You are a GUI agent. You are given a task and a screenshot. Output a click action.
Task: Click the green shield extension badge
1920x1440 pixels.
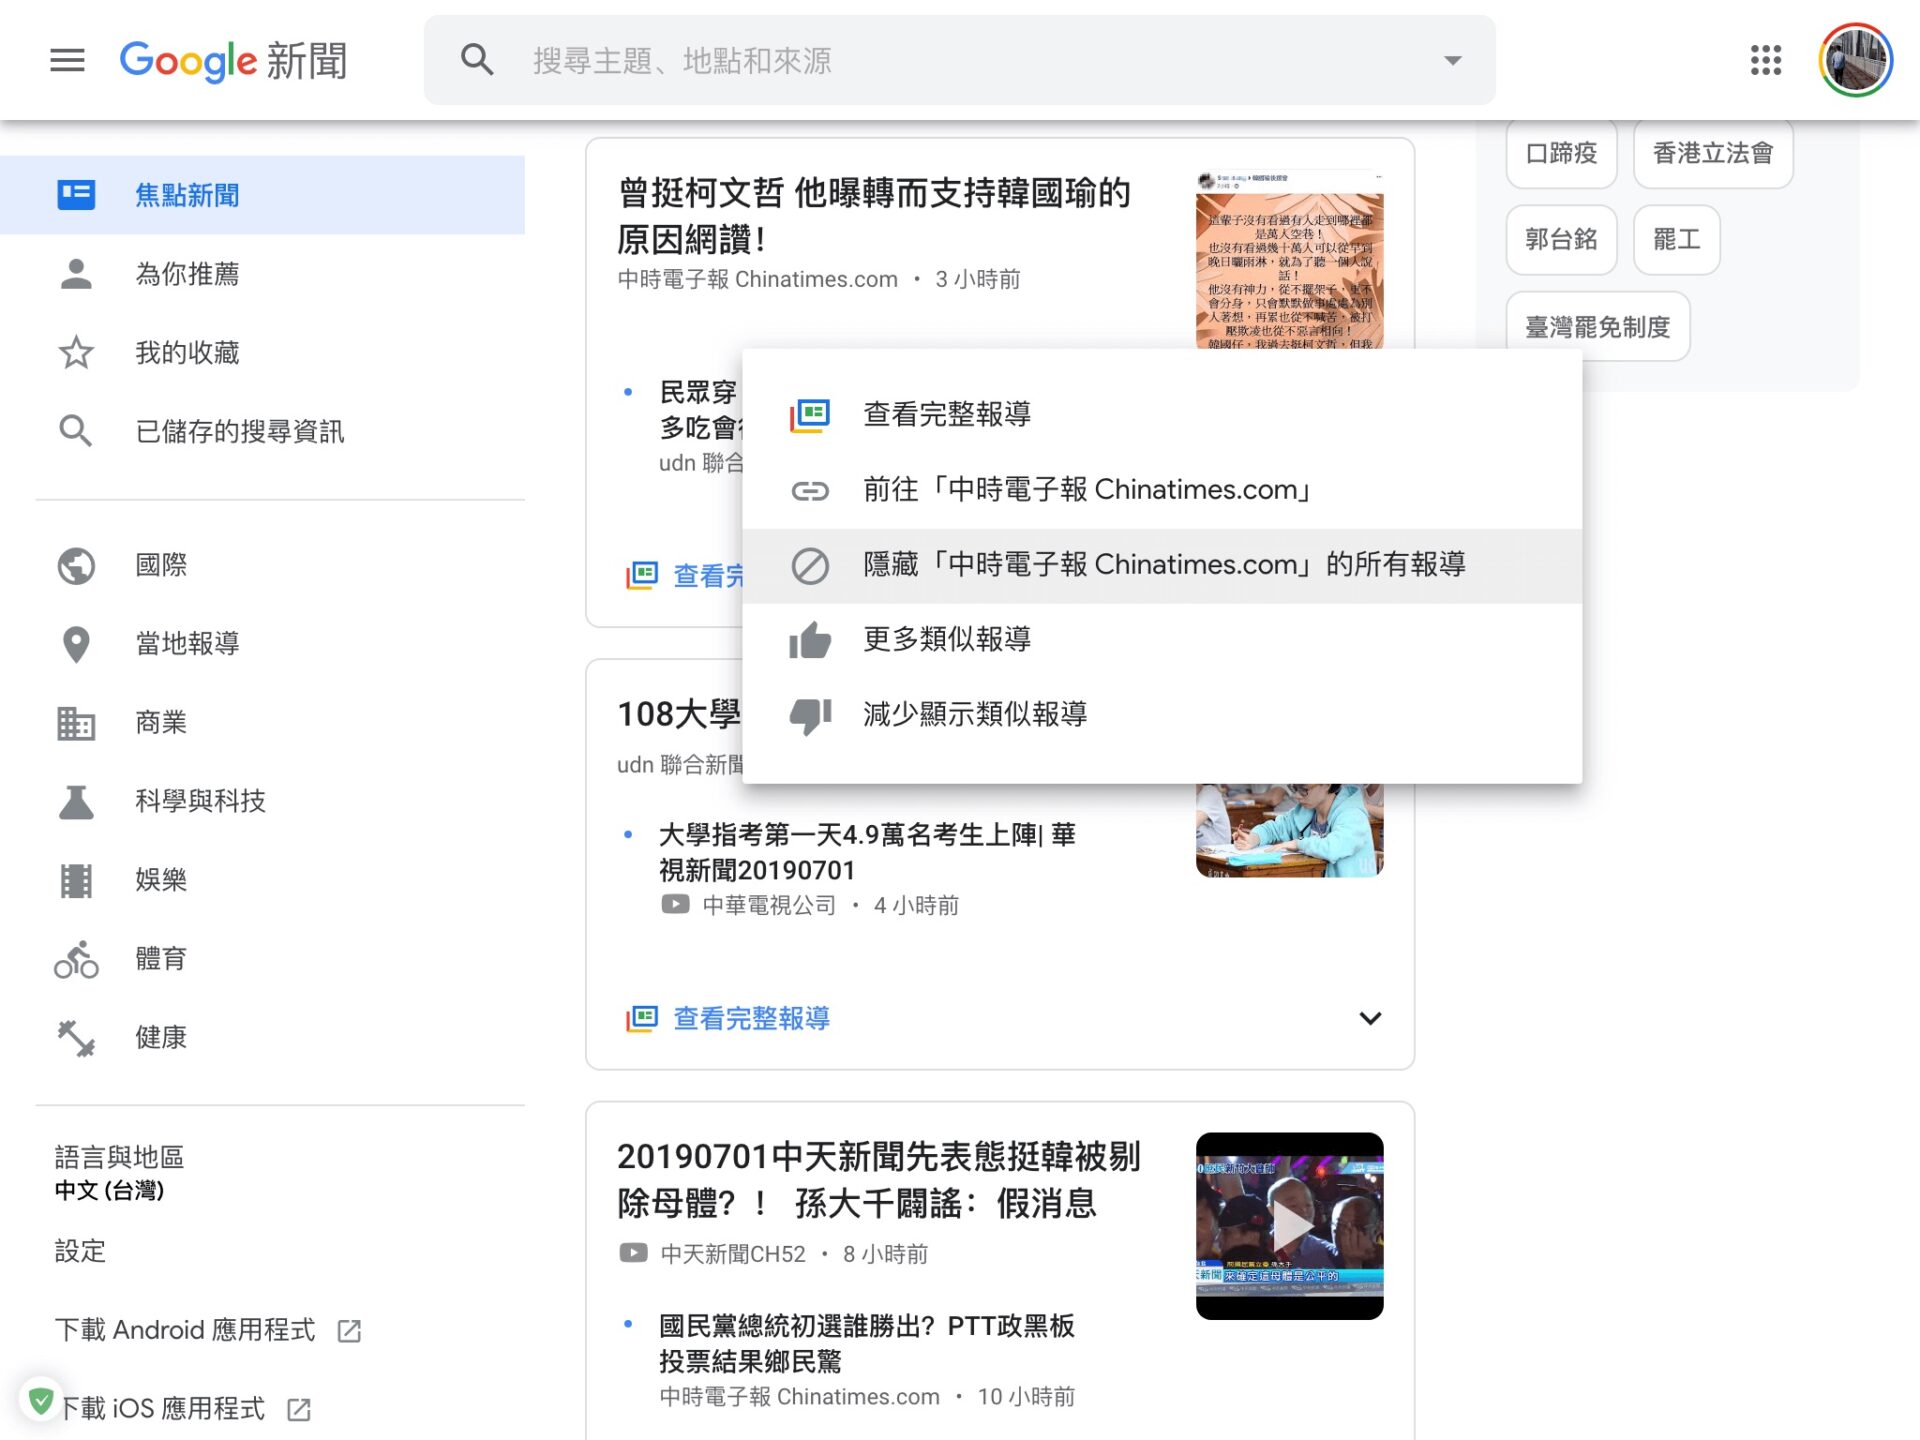click(x=41, y=1401)
